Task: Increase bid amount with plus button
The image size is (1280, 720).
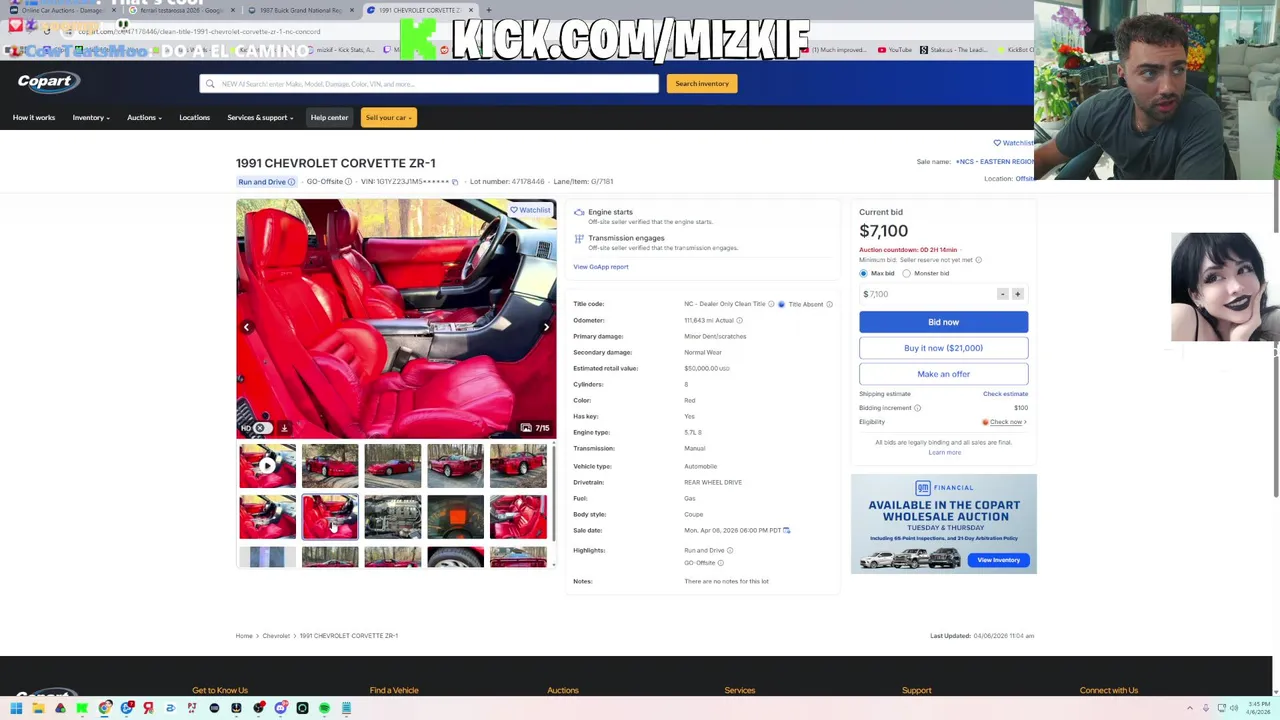Action: [1018, 294]
